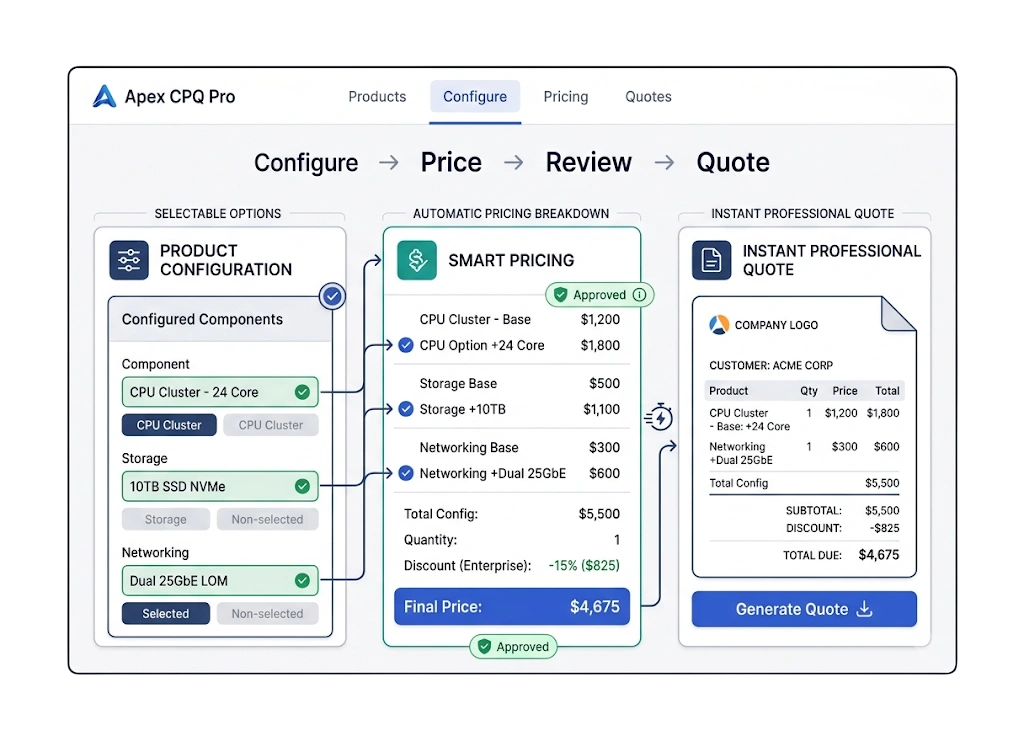The width and height of the screenshot is (1024, 741).
Task: Click the Product column header in quote
Action: 728,390
